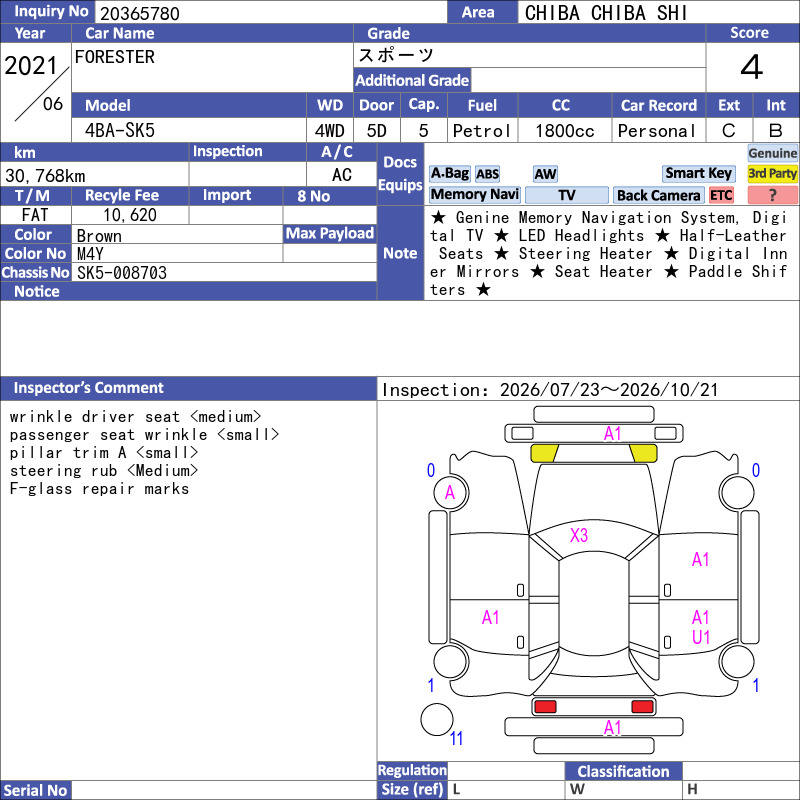Click the red ETC badge
Image resolution: width=800 pixels, height=800 pixels.
(x=721, y=195)
